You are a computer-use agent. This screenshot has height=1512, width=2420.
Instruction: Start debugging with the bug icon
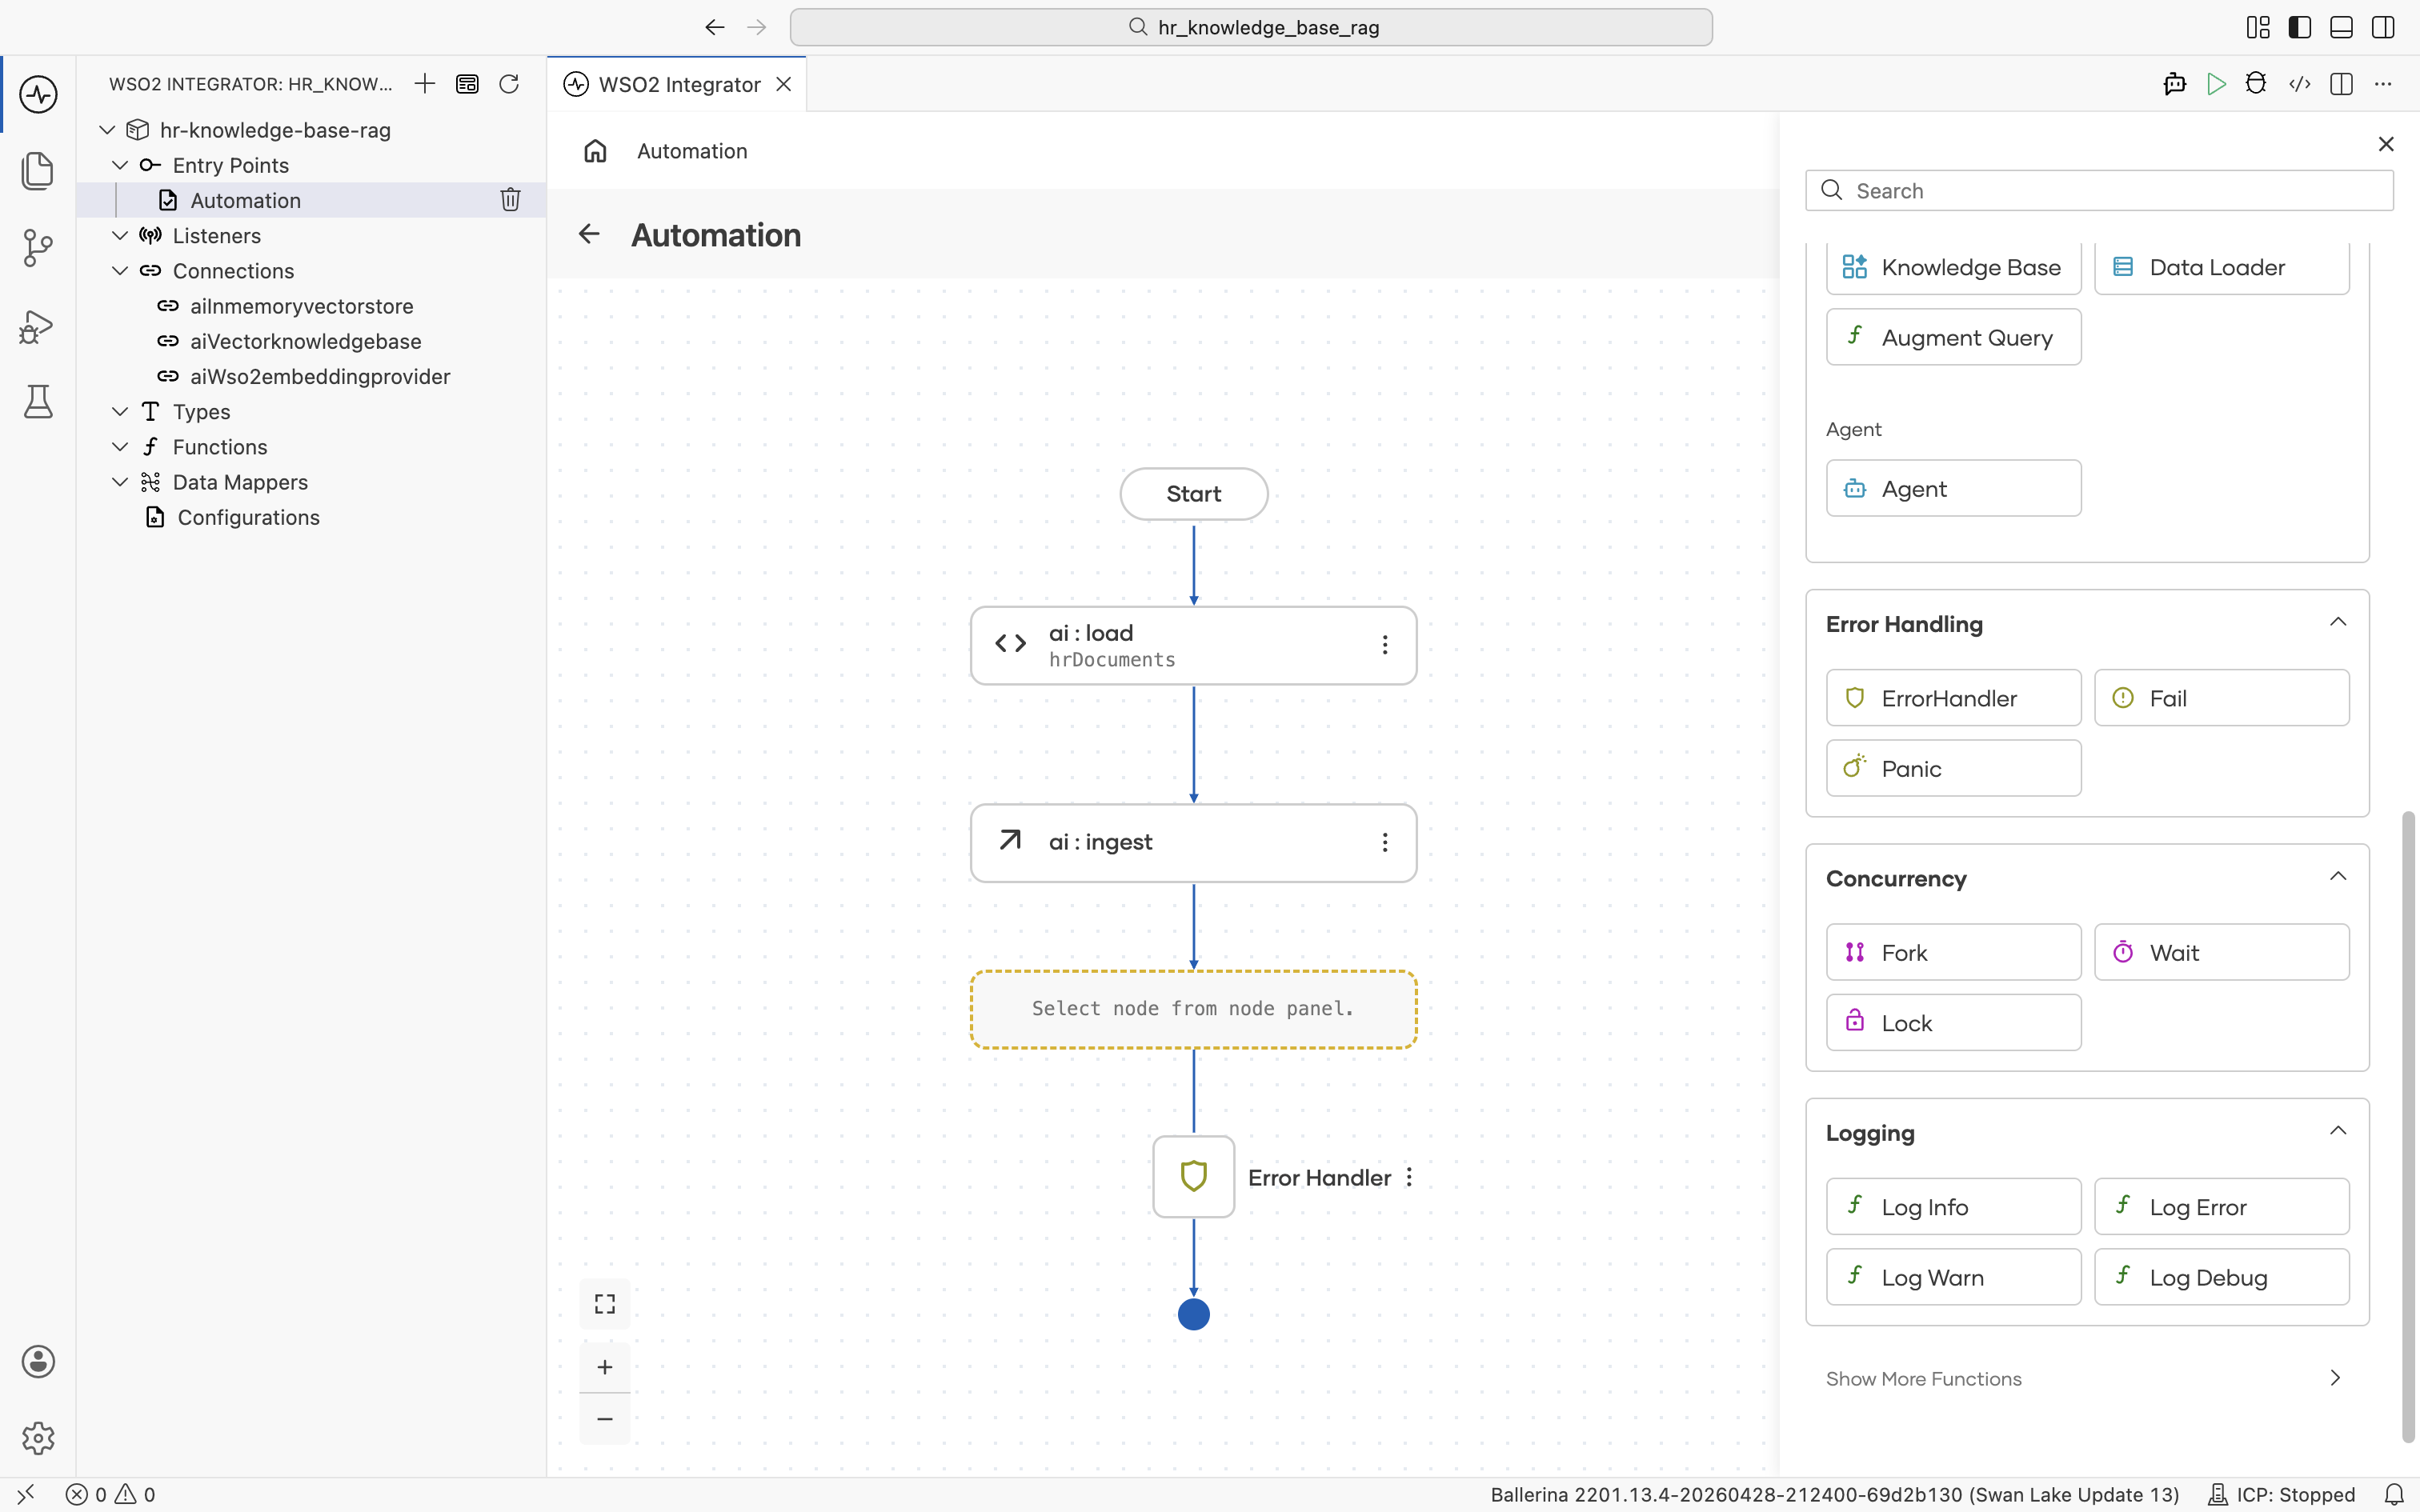(2256, 84)
